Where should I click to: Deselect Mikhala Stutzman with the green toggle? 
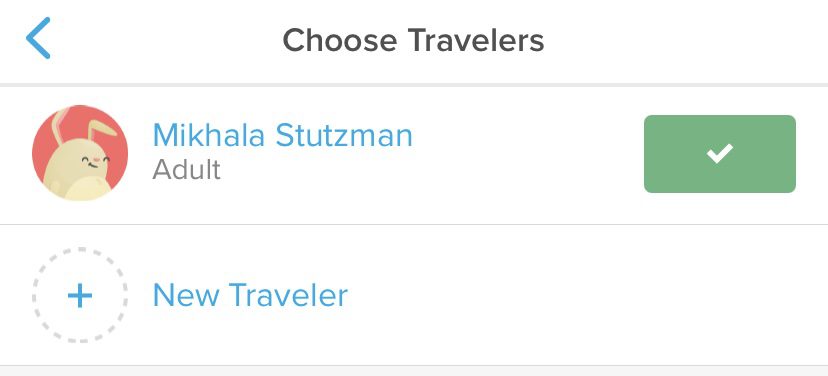(x=720, y=154)
